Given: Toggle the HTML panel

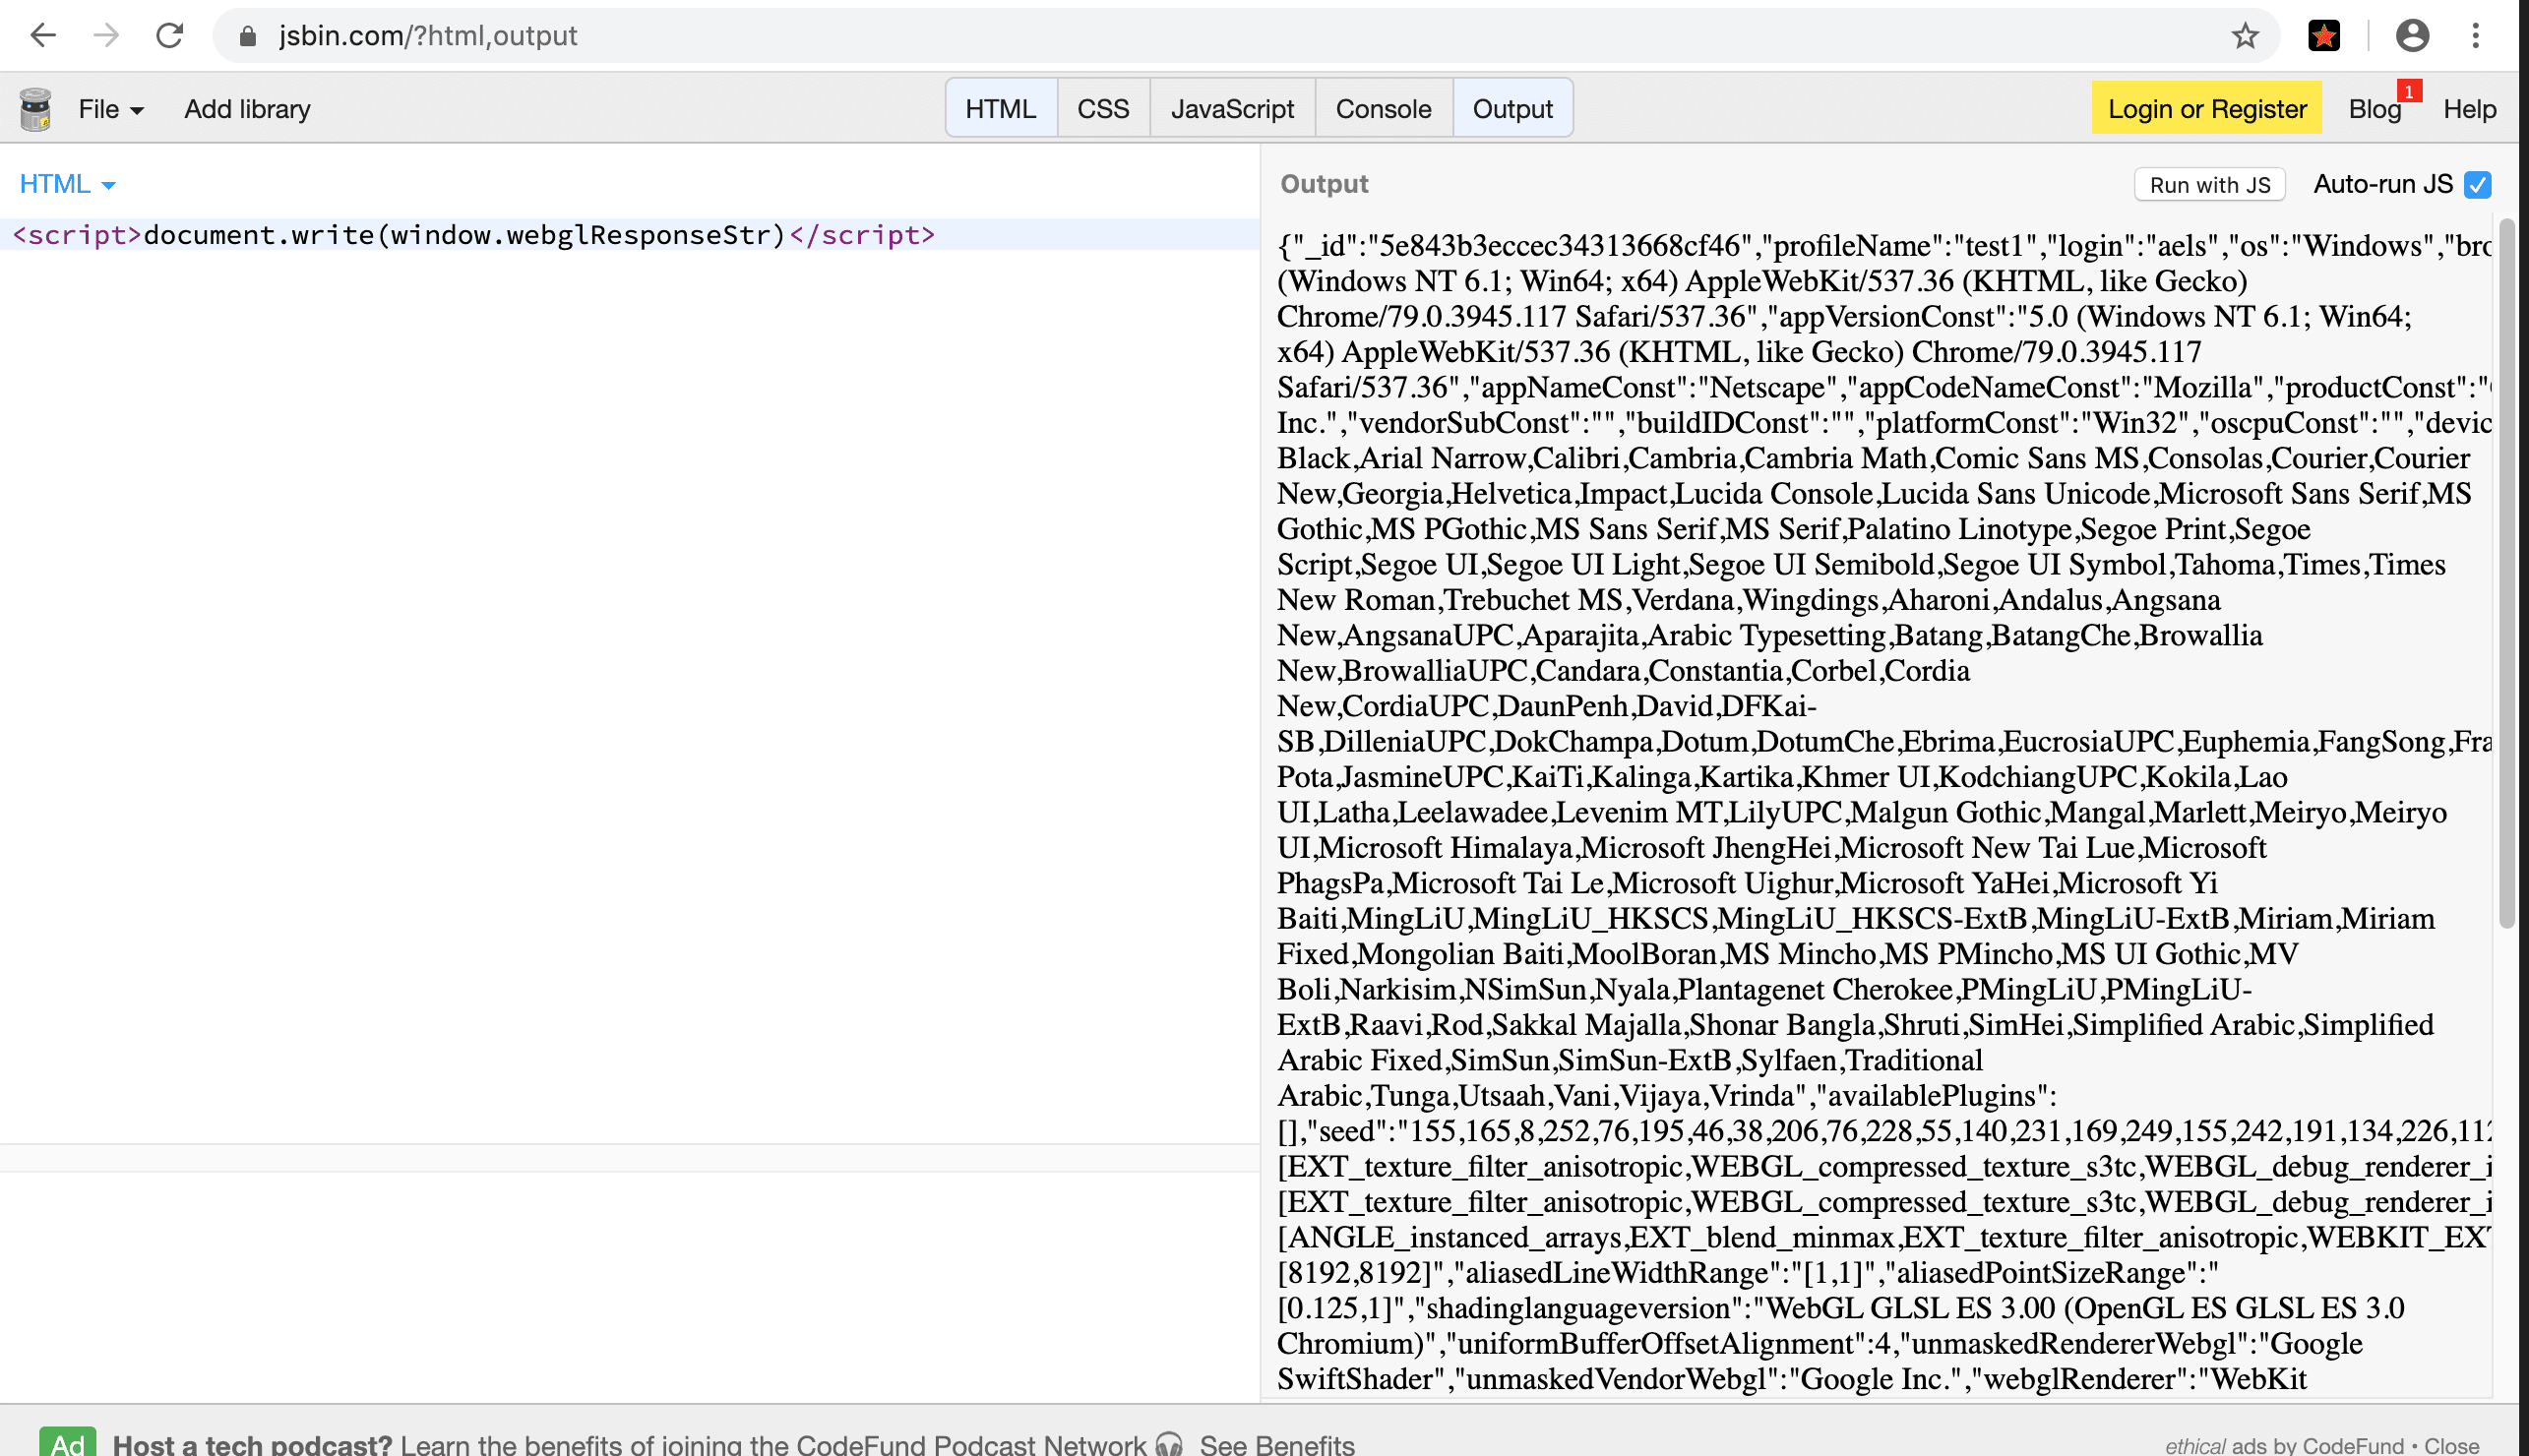Looking at the screenshot, I should [x=1000, y=109].
